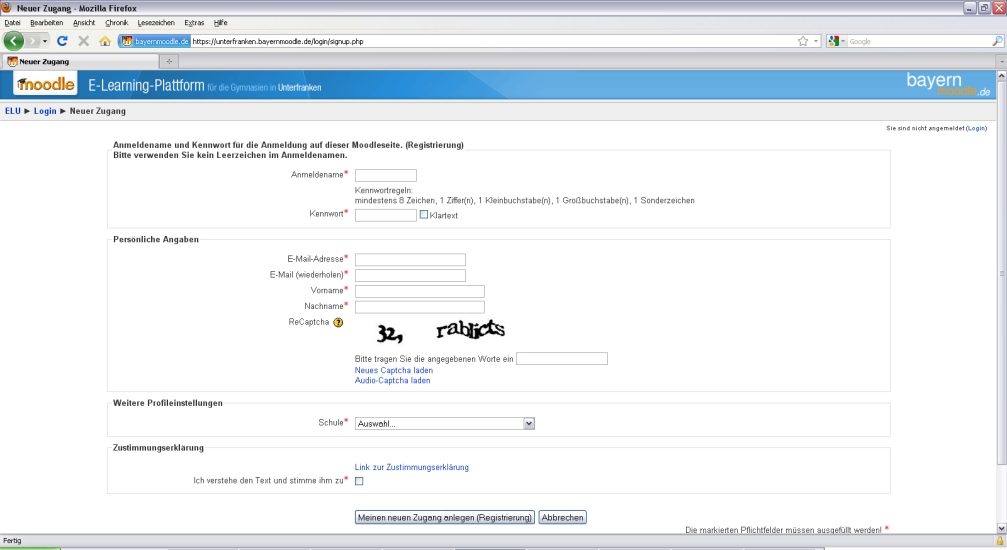Select the Neuer Zugang tab

click(x=80, y=62)
